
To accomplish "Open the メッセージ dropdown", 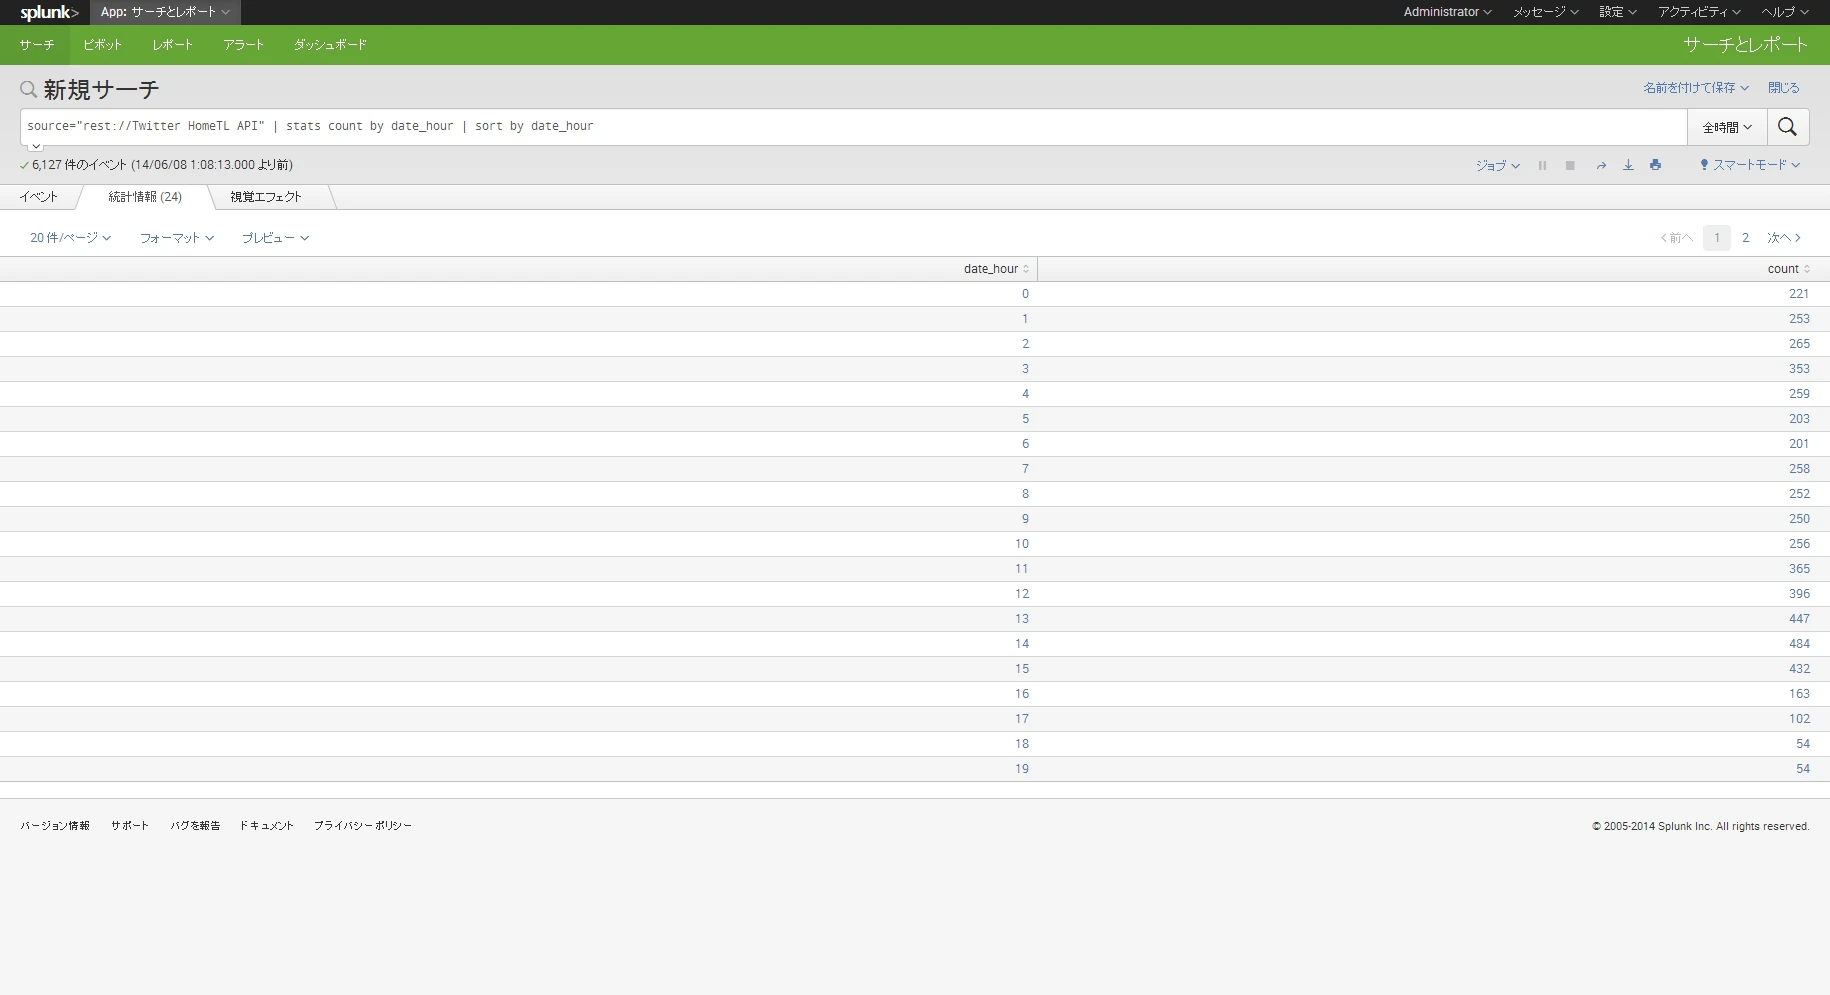I will (1545, 12).
